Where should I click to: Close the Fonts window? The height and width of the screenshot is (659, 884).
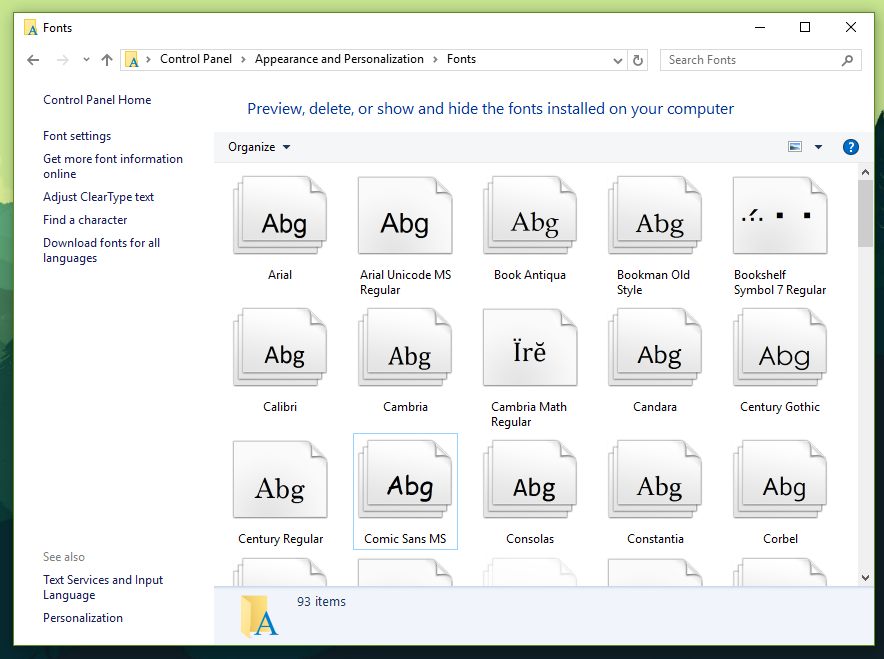coord(851,27)
